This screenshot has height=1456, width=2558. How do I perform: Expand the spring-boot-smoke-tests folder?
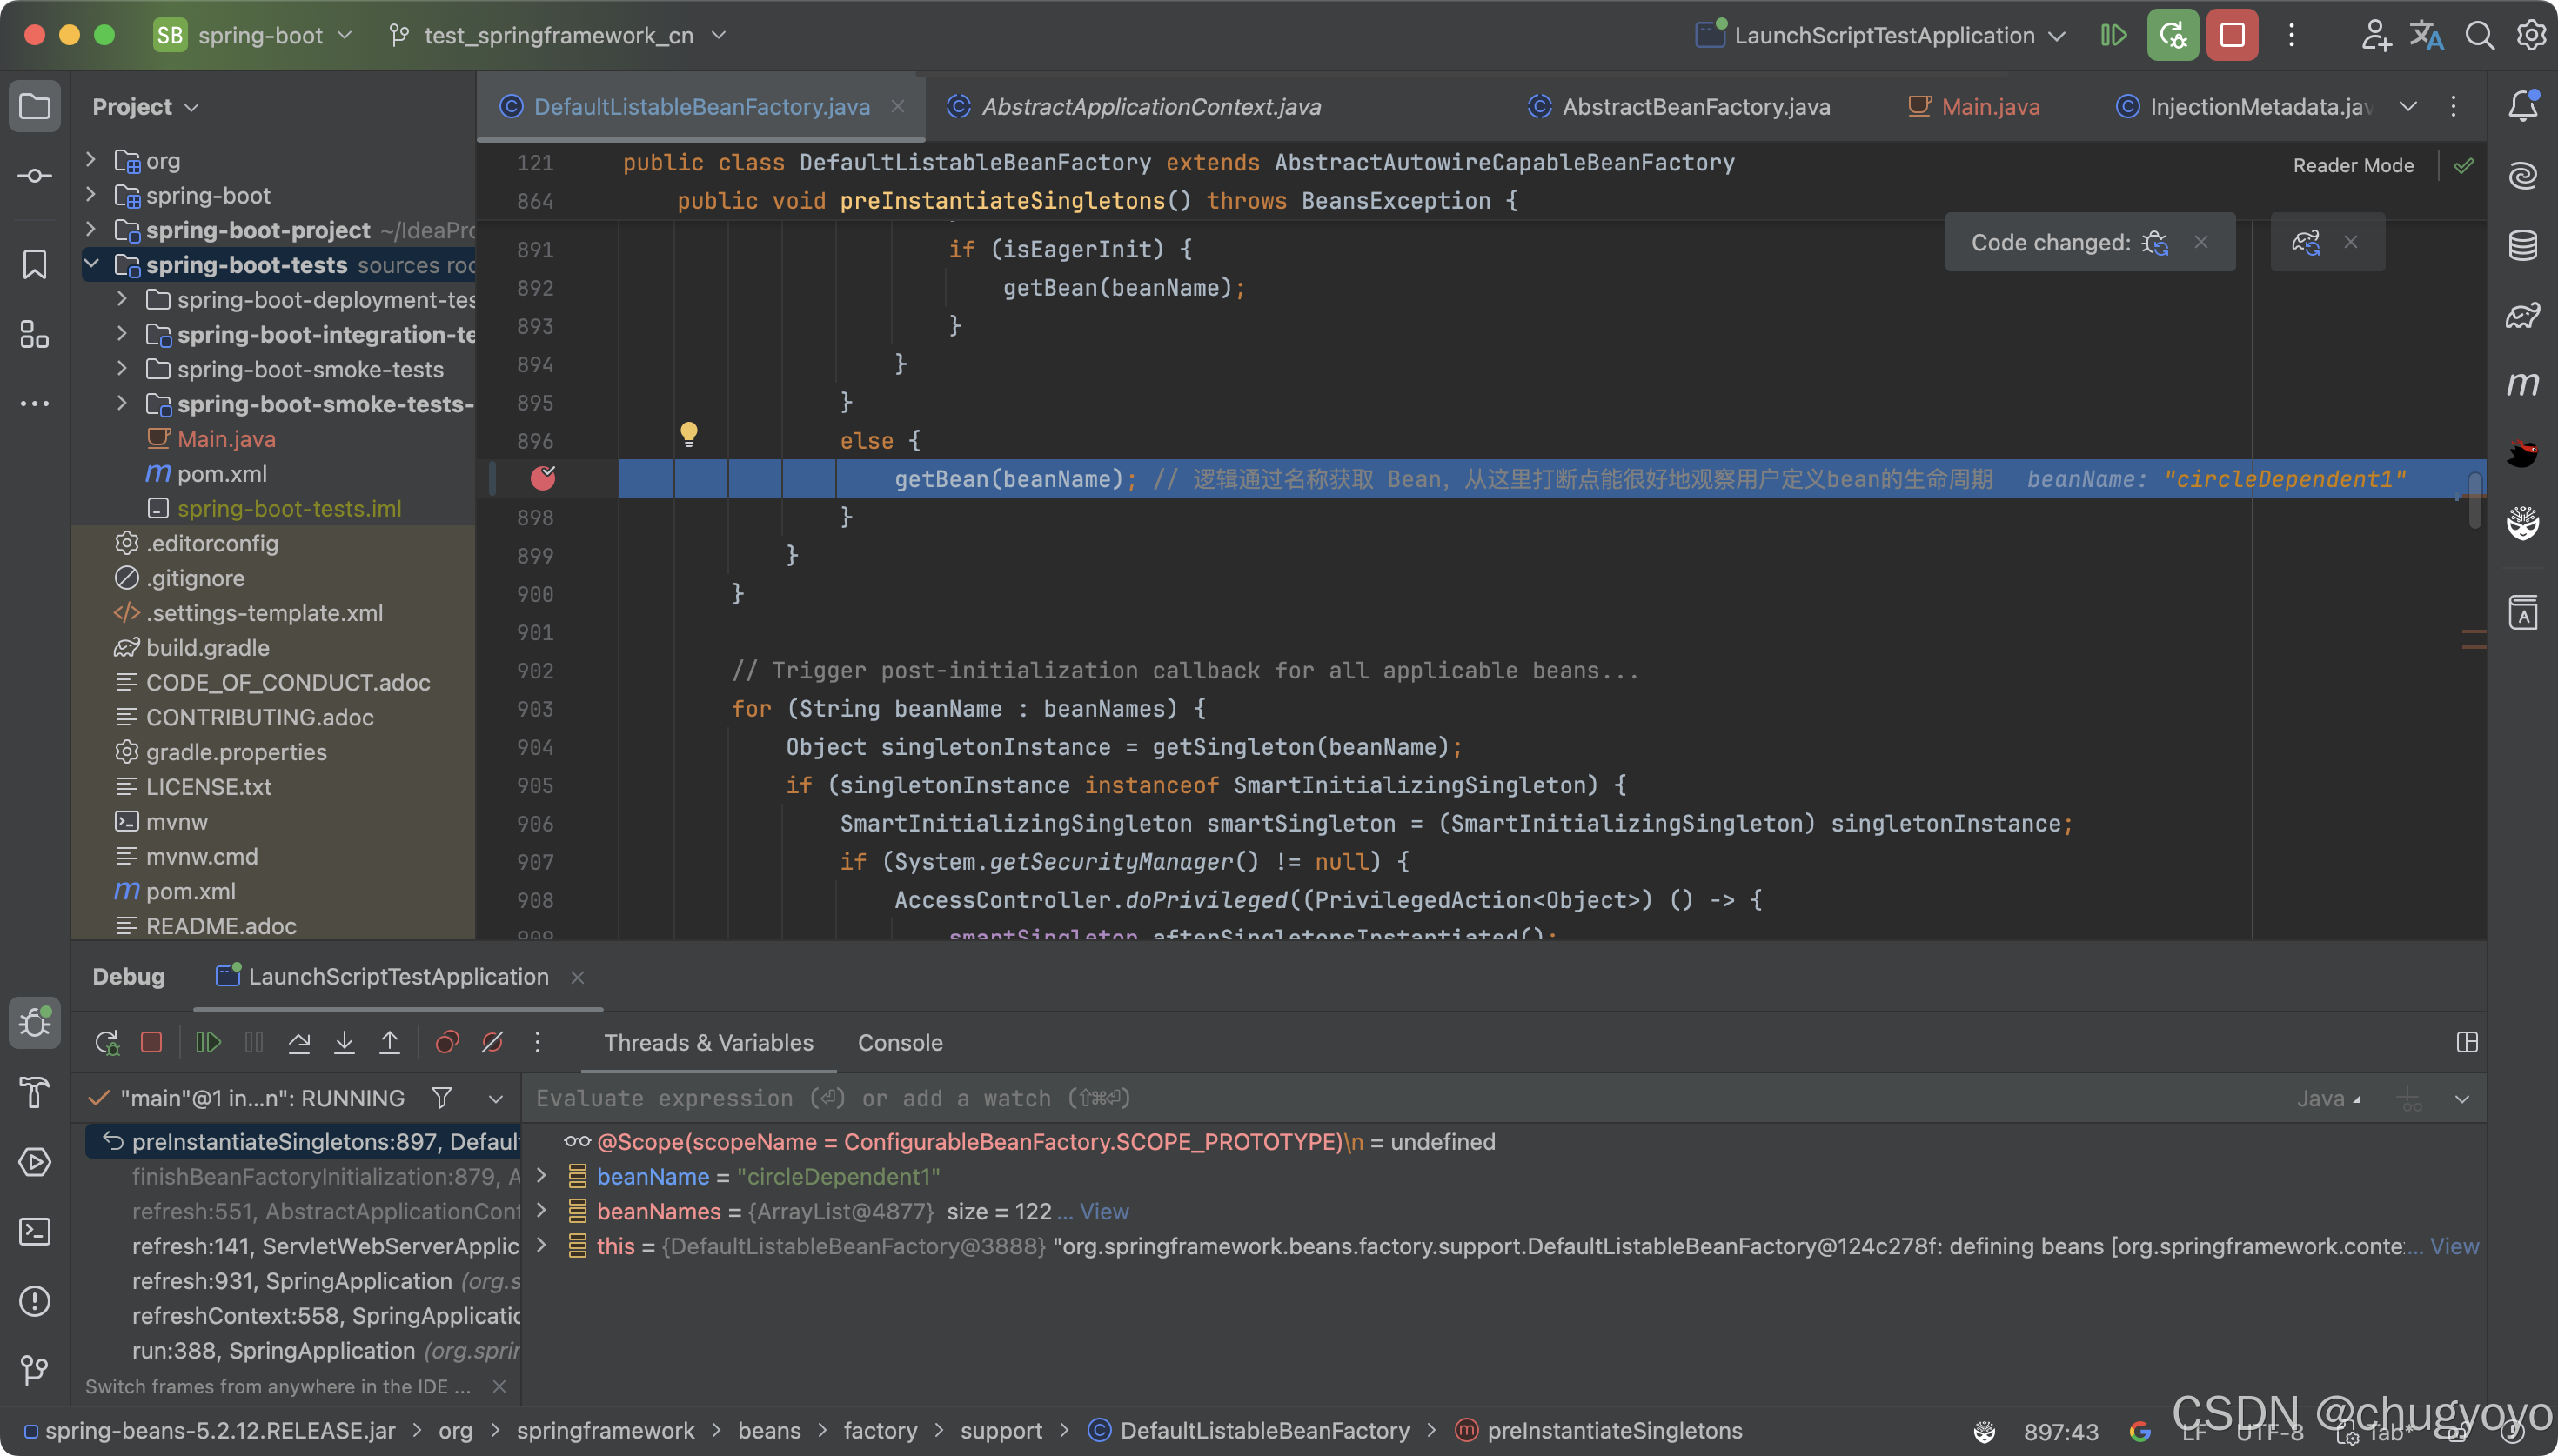pos(122,369)
